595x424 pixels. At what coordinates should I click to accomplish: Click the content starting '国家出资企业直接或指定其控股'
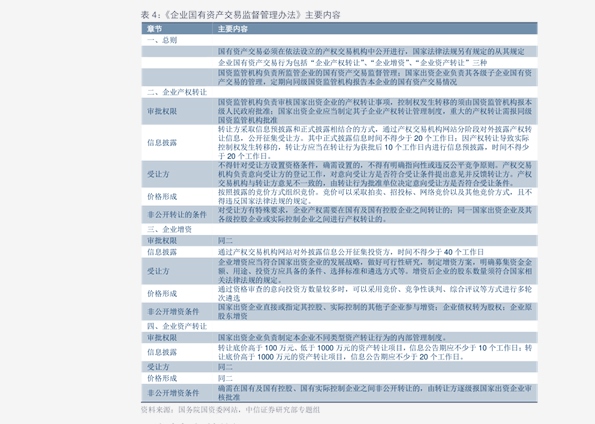375,312
